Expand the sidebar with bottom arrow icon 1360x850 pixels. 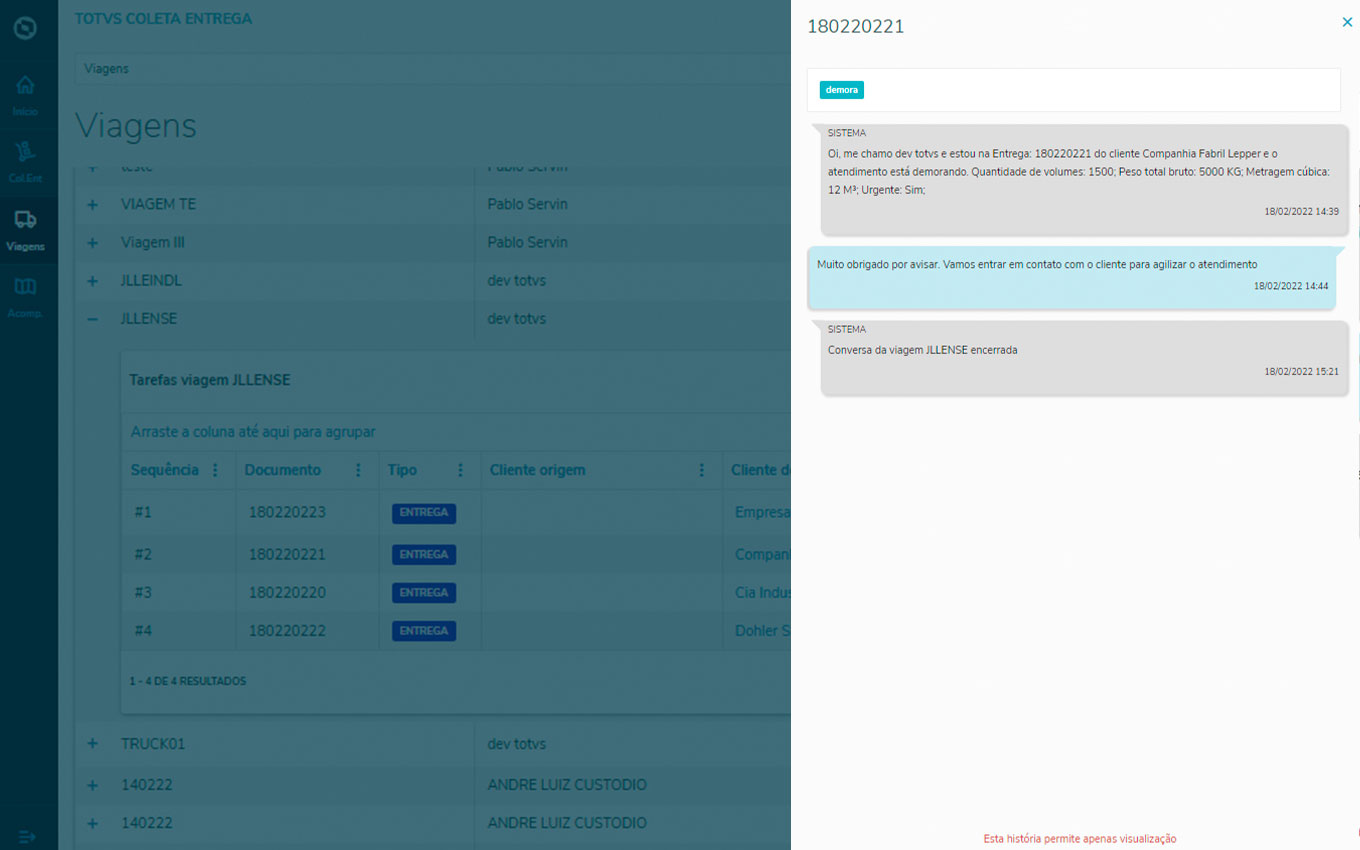pyautogui.click(x=27, y=836)
